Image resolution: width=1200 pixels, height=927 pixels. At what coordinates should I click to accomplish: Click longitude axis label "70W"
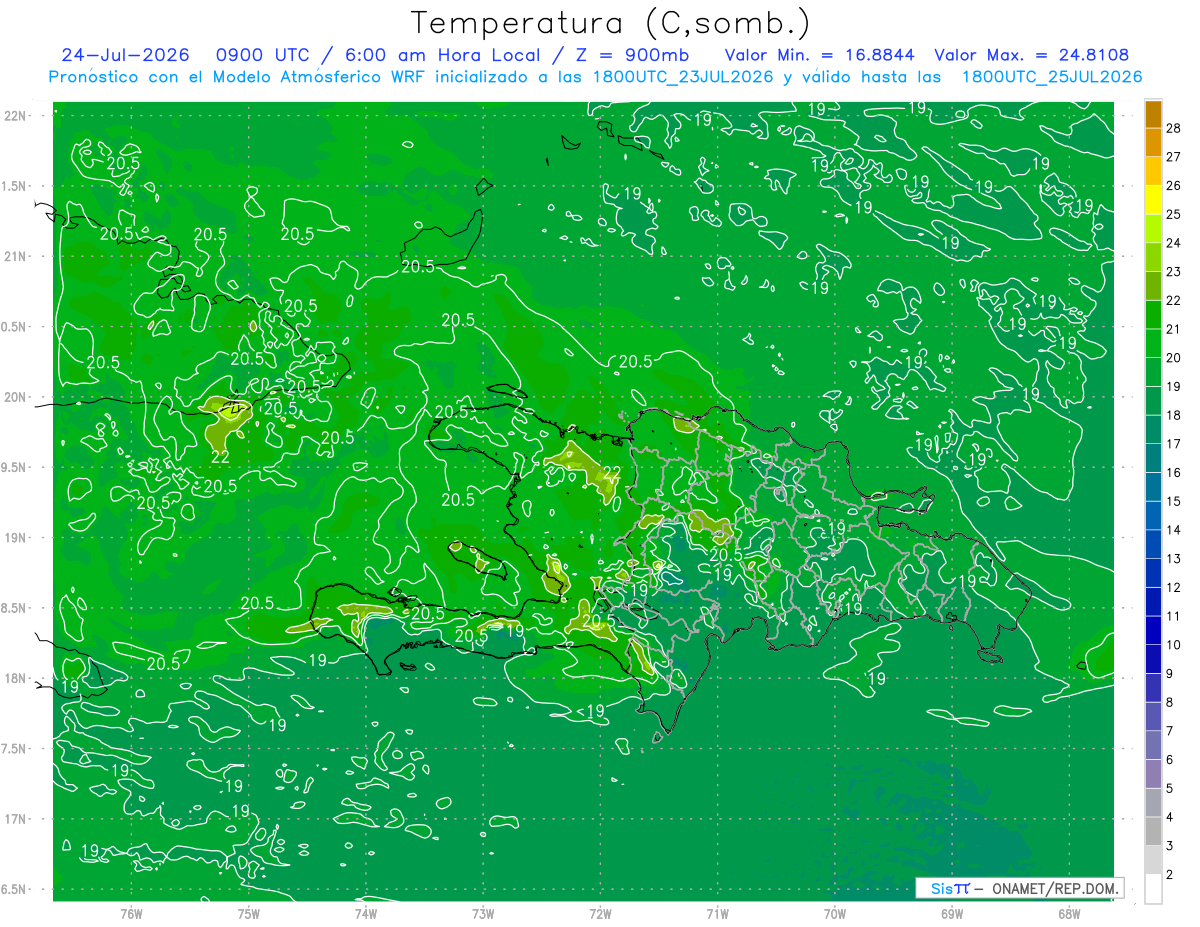pyautogui.click(x=835, y=914)
